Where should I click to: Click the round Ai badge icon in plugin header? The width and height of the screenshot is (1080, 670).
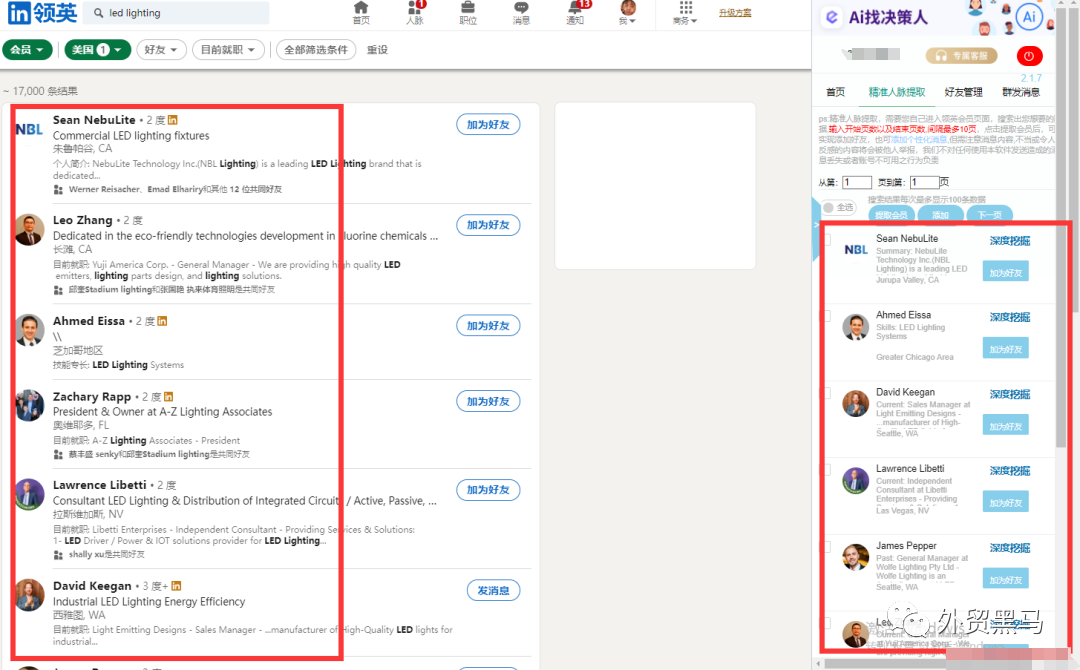[x=1029, y=17]
